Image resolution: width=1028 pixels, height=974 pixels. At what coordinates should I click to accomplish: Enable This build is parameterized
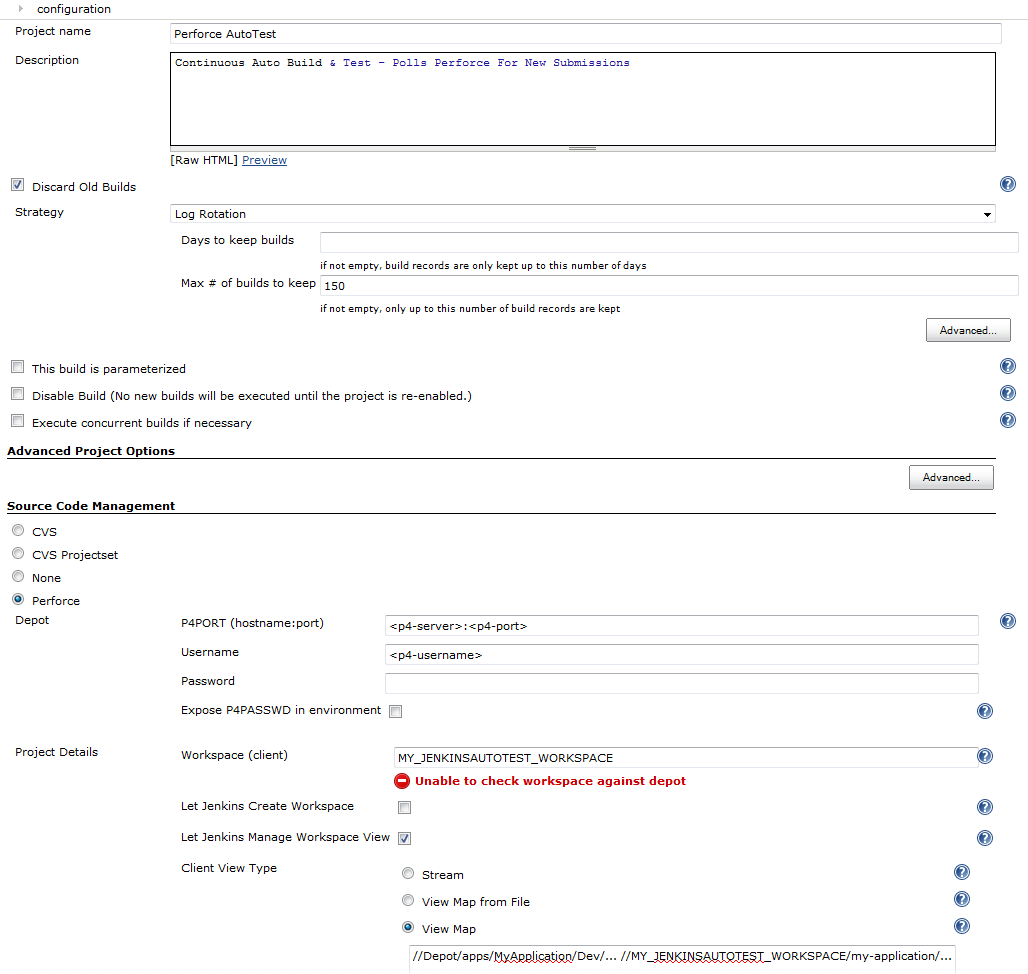pos(18,366)
